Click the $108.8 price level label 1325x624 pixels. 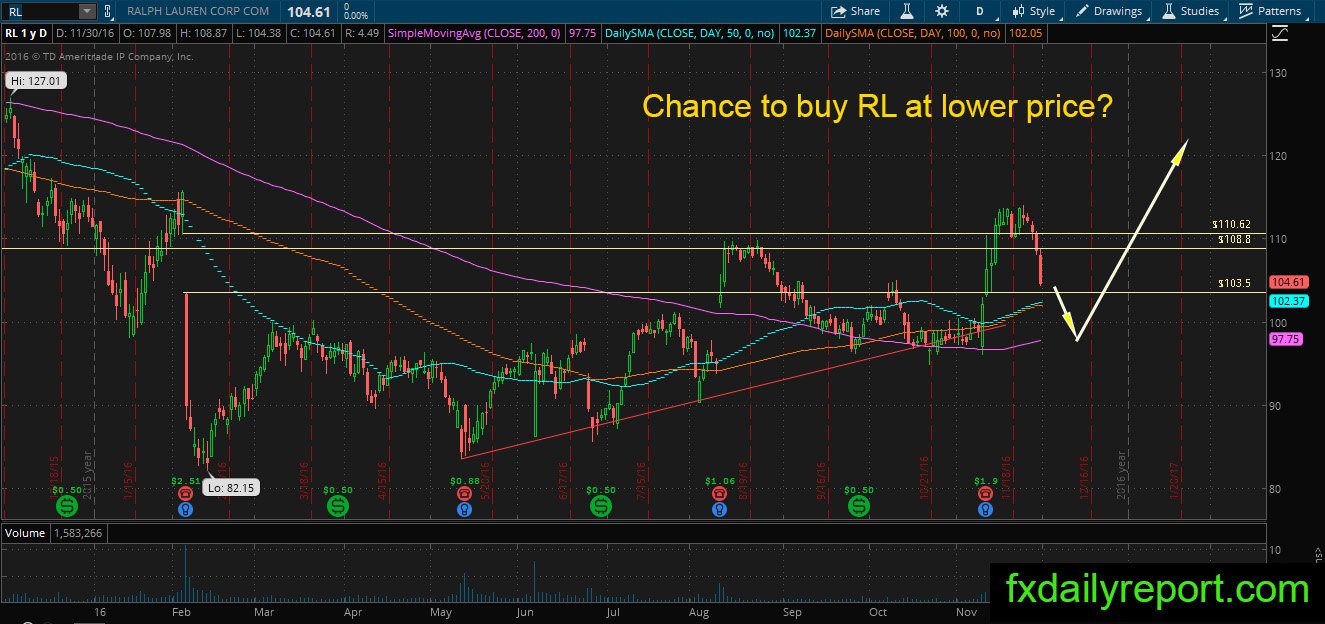coord(1235,240)
